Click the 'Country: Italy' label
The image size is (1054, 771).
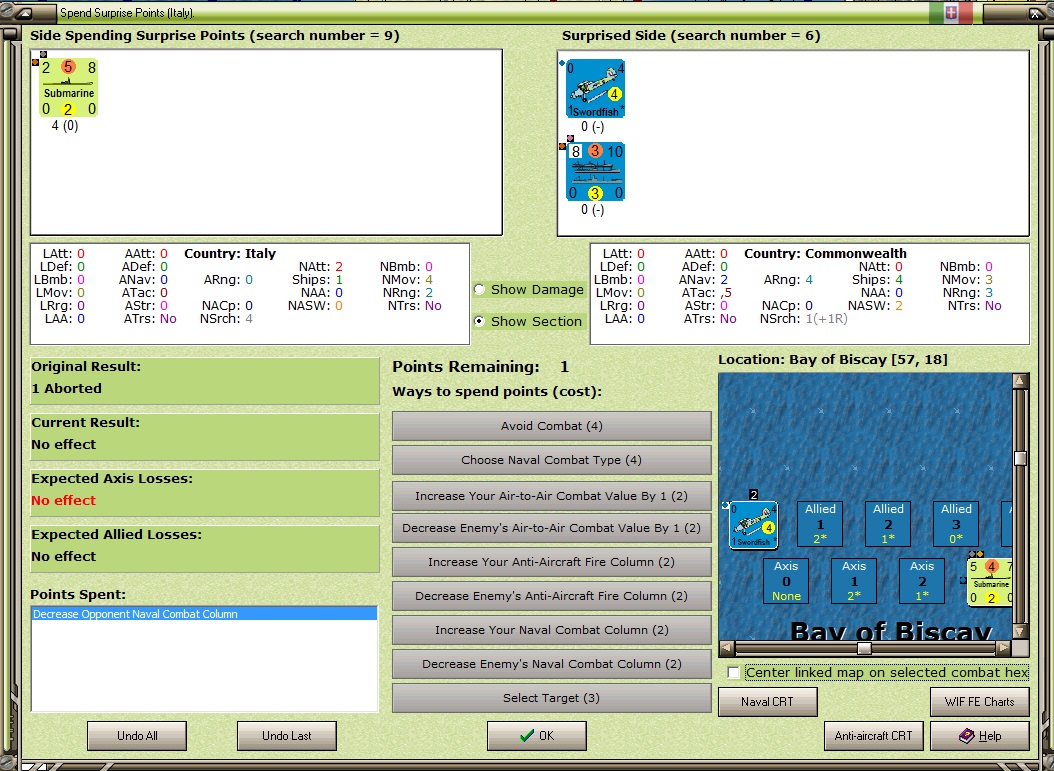(230, 253)
